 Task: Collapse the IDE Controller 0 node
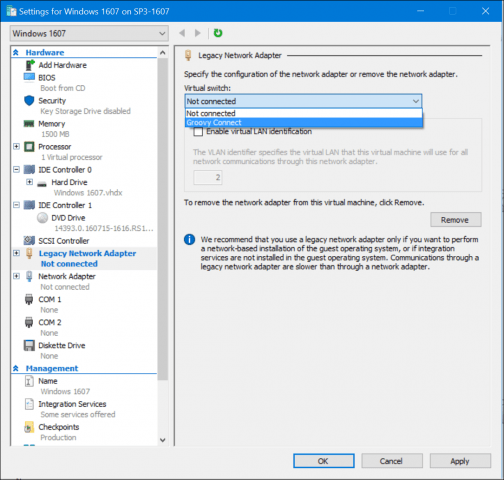[x=16, y=170]
